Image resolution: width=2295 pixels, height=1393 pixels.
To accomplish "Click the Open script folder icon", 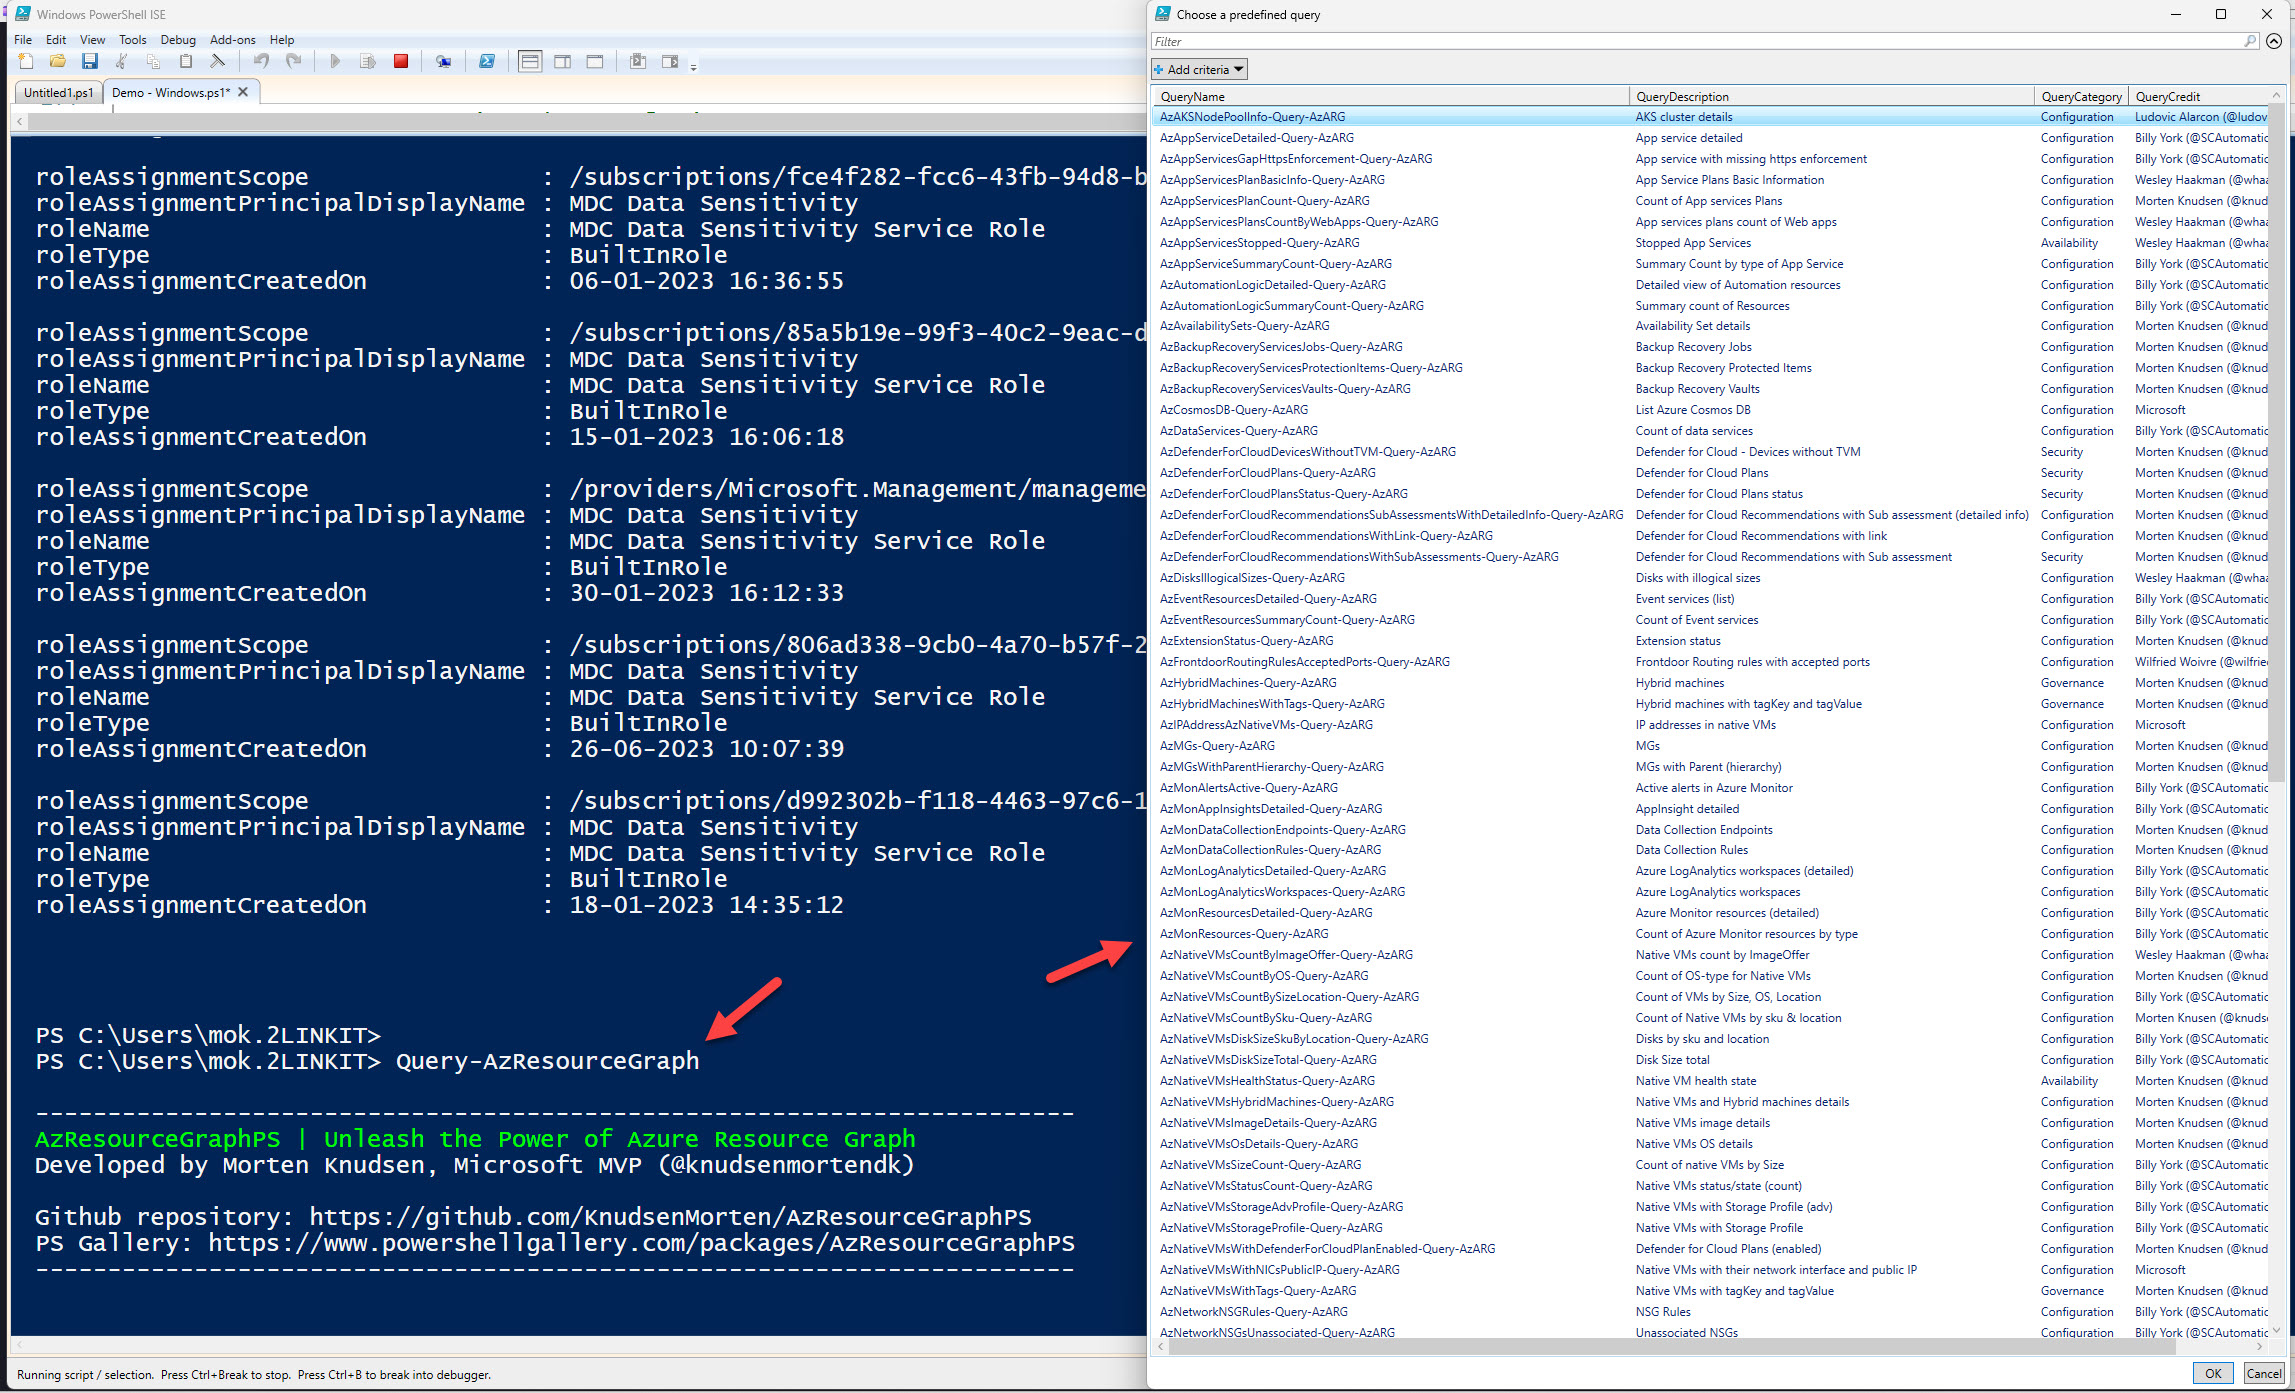I will click(x=58, y=62).
